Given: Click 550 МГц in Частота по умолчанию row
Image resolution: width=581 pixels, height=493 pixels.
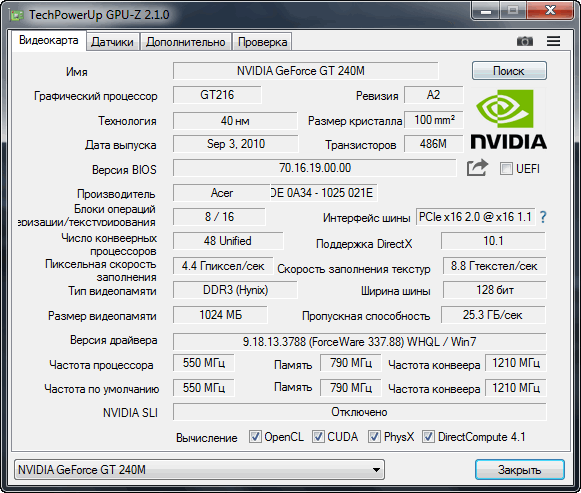Looking at the screenshot, I should pyautogui.click(x=203, y=388).
